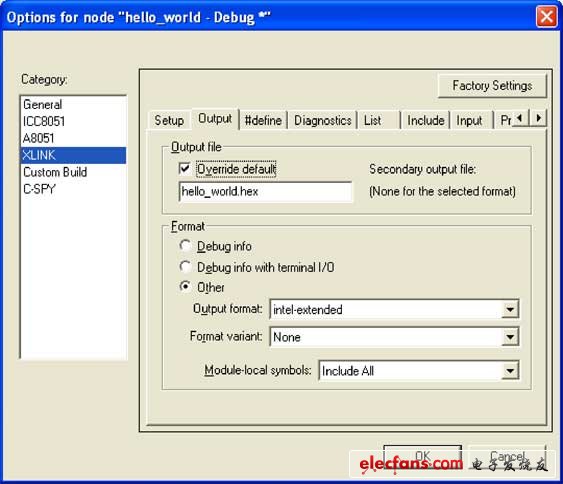Screen dimensions: 563x484
Task: Expand the Format variant dropdown
Action: (510, 336)
